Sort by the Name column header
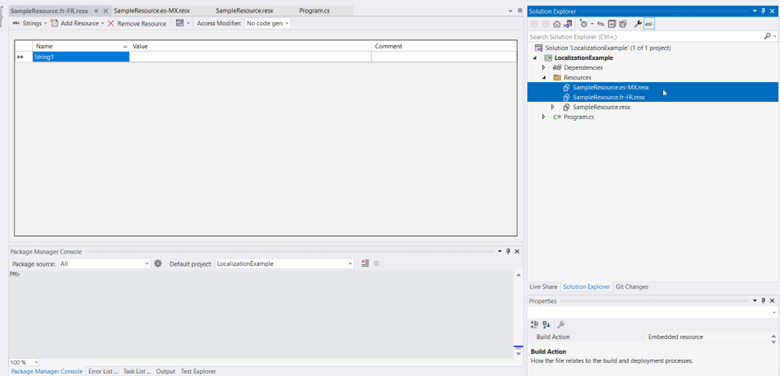The width and height of the screenshot is (780, 376). [81, 46]
